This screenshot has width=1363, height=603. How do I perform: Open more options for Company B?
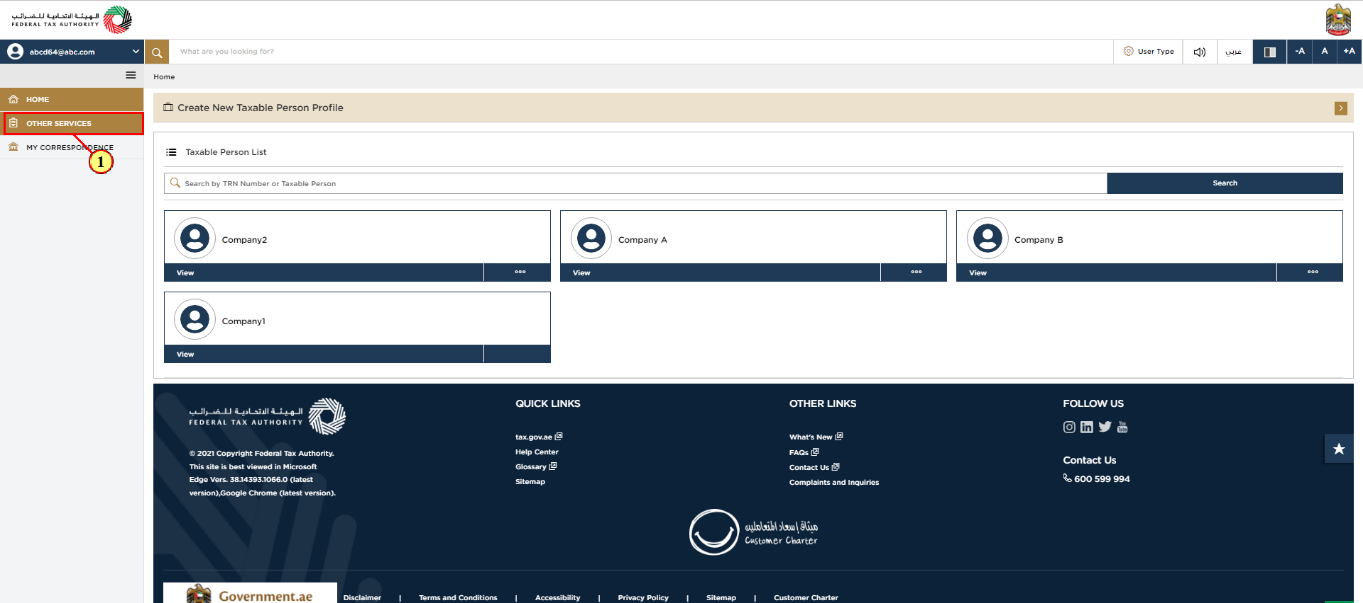(x=1312, y=271)
